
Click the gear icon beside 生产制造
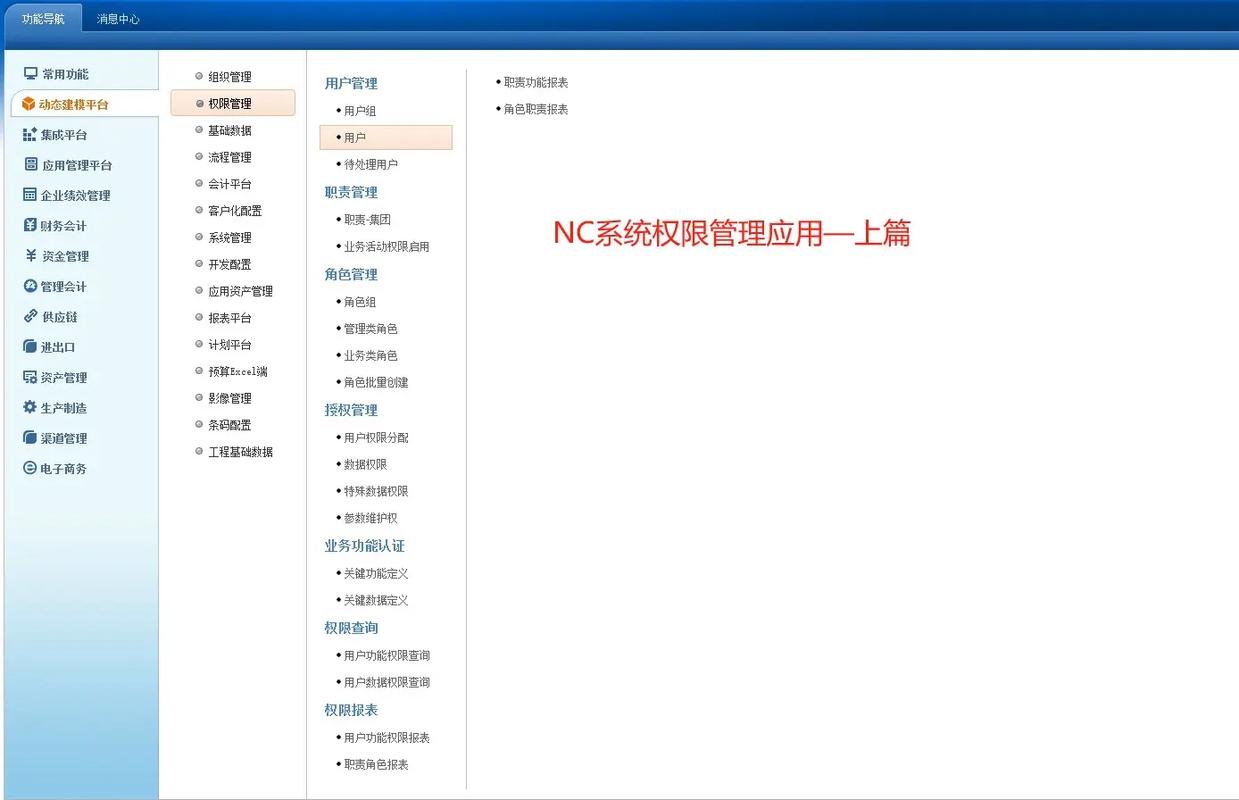30,407
